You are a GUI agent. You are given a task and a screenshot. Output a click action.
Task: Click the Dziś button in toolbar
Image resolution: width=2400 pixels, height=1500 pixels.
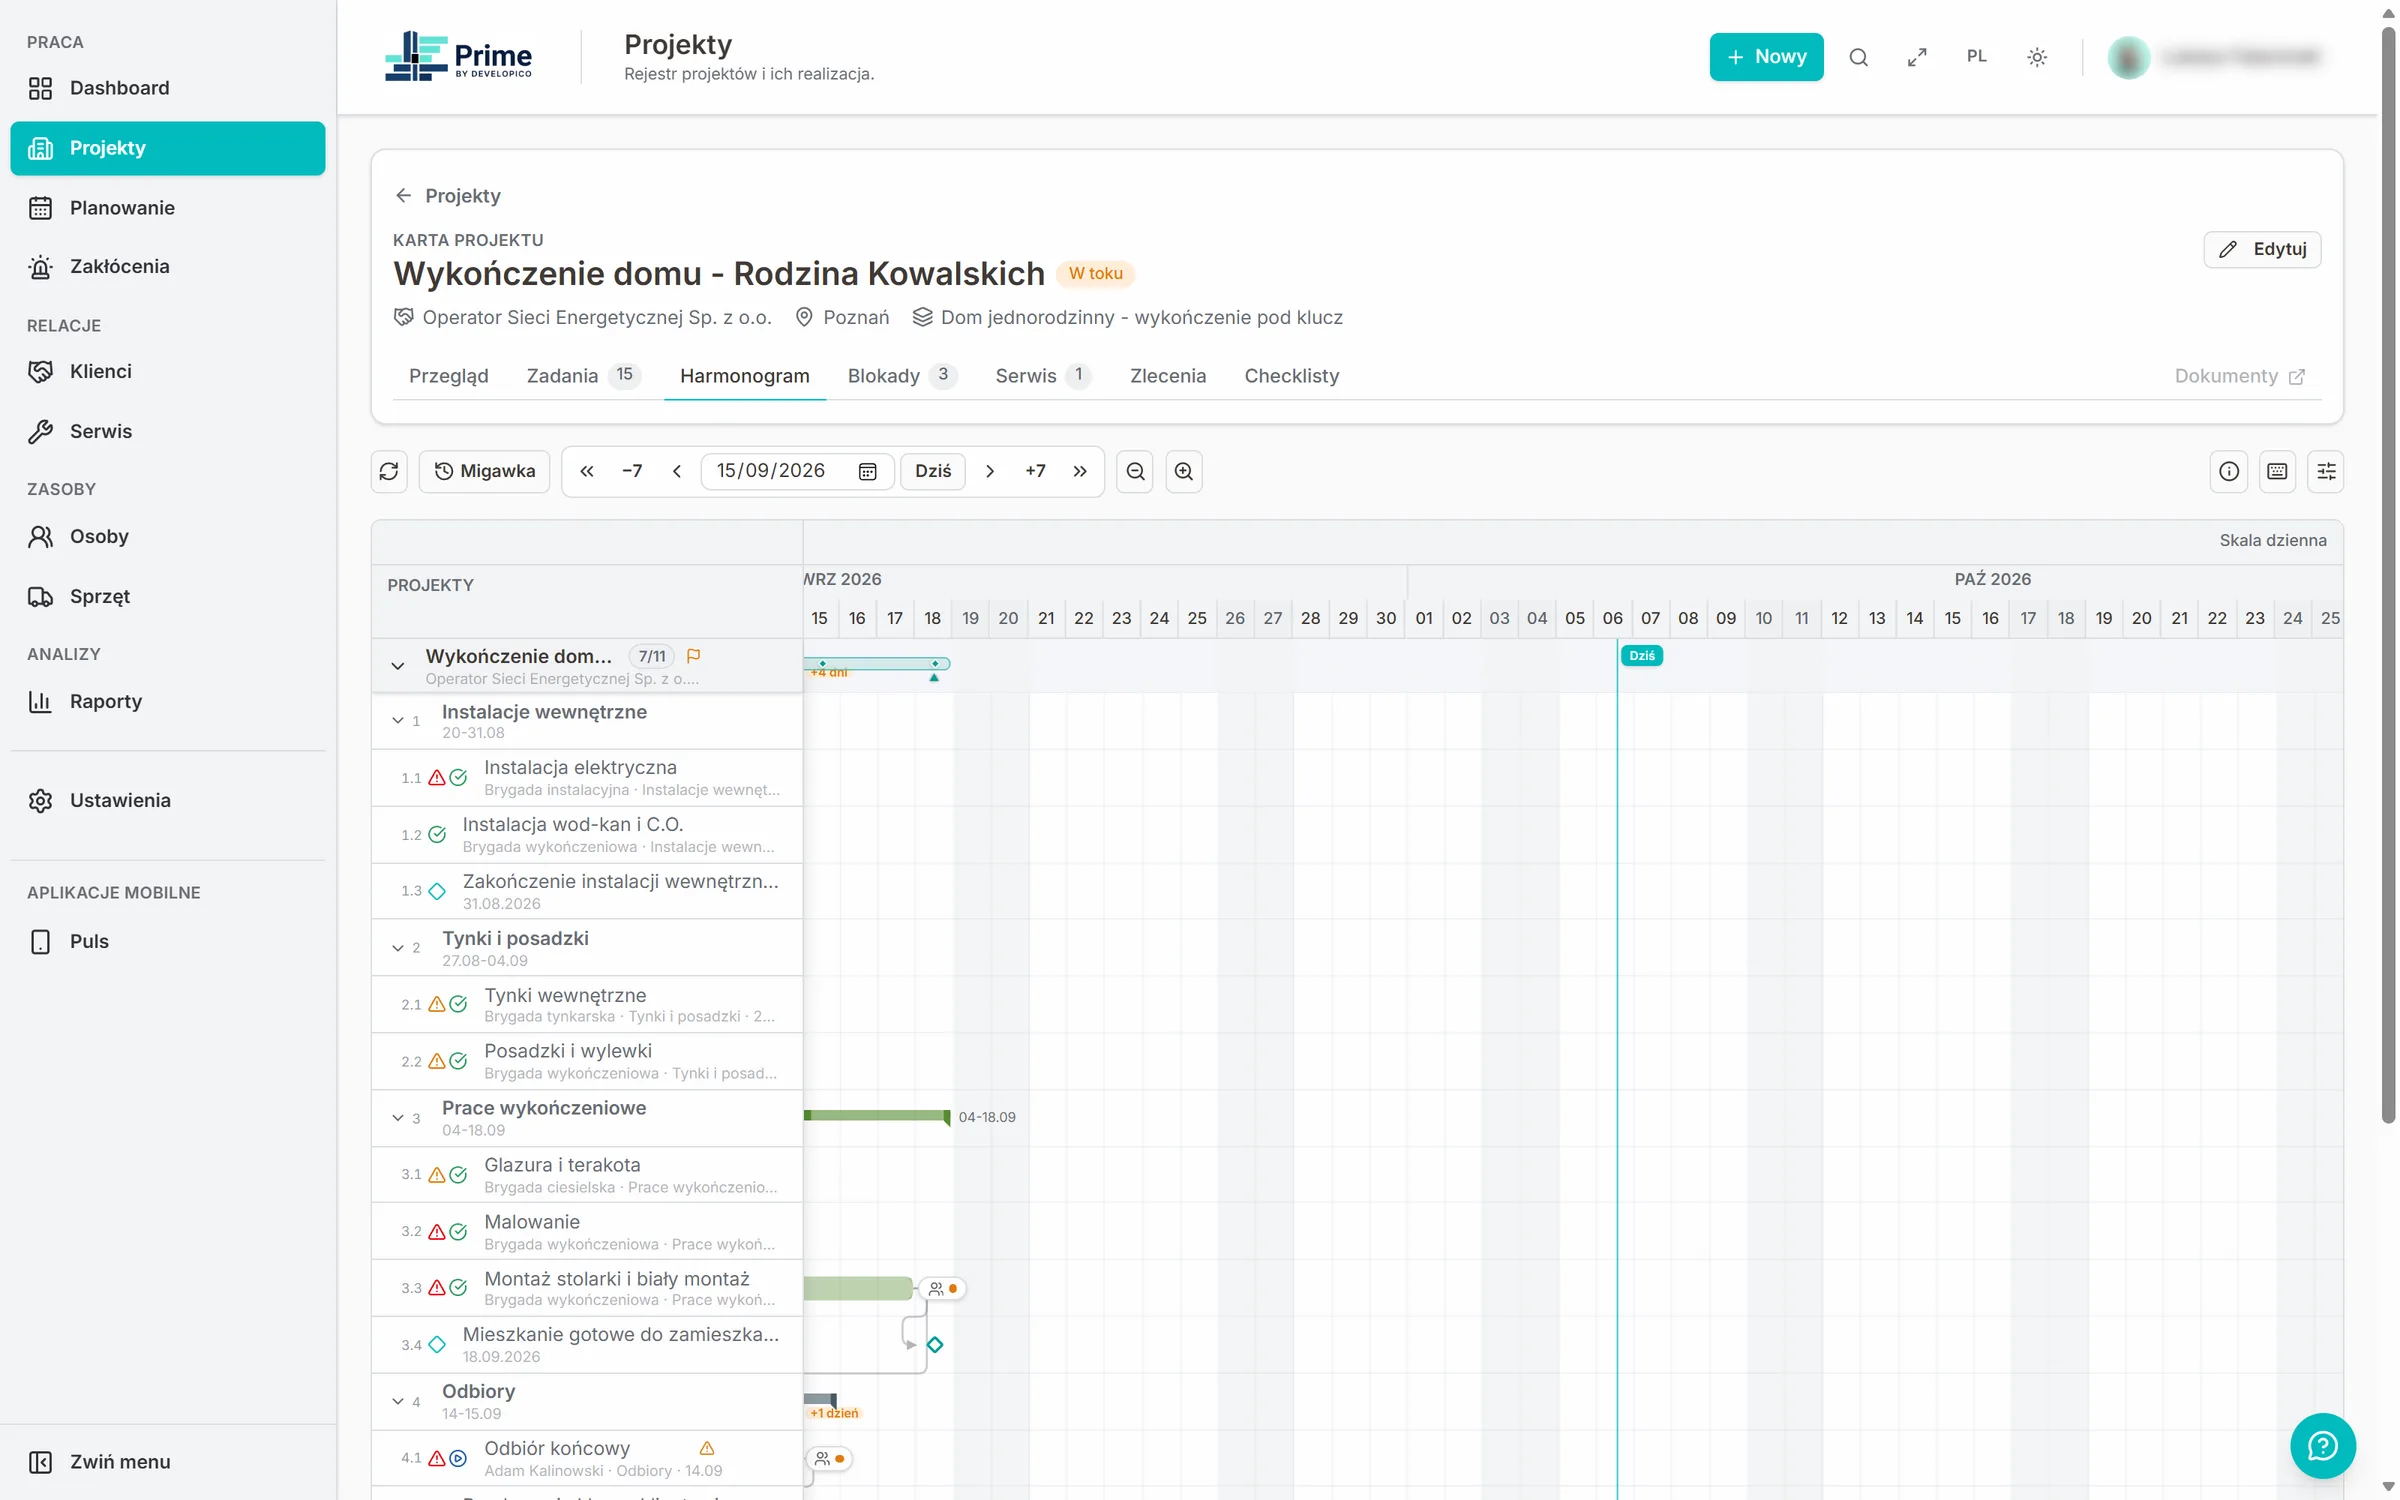pos(933,471)
